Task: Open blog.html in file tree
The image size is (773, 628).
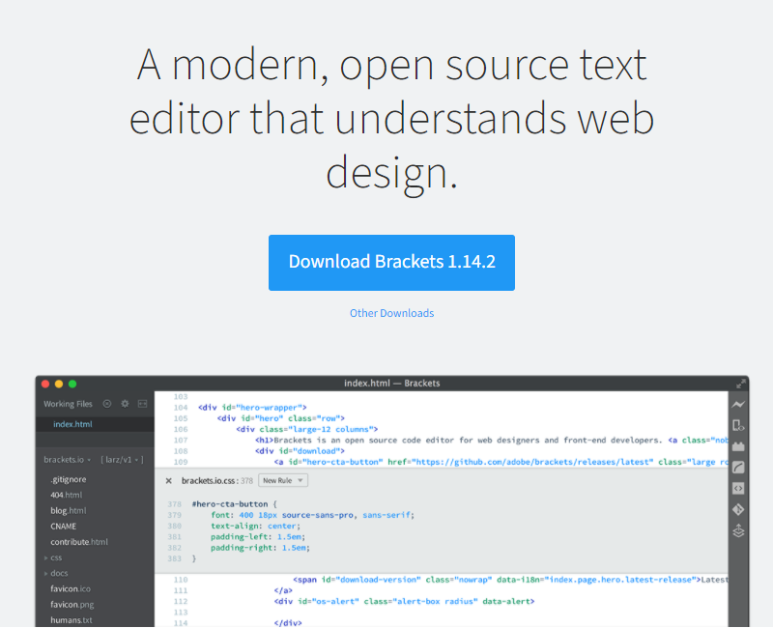Action: pyautogui.click(x=68, y=511)
